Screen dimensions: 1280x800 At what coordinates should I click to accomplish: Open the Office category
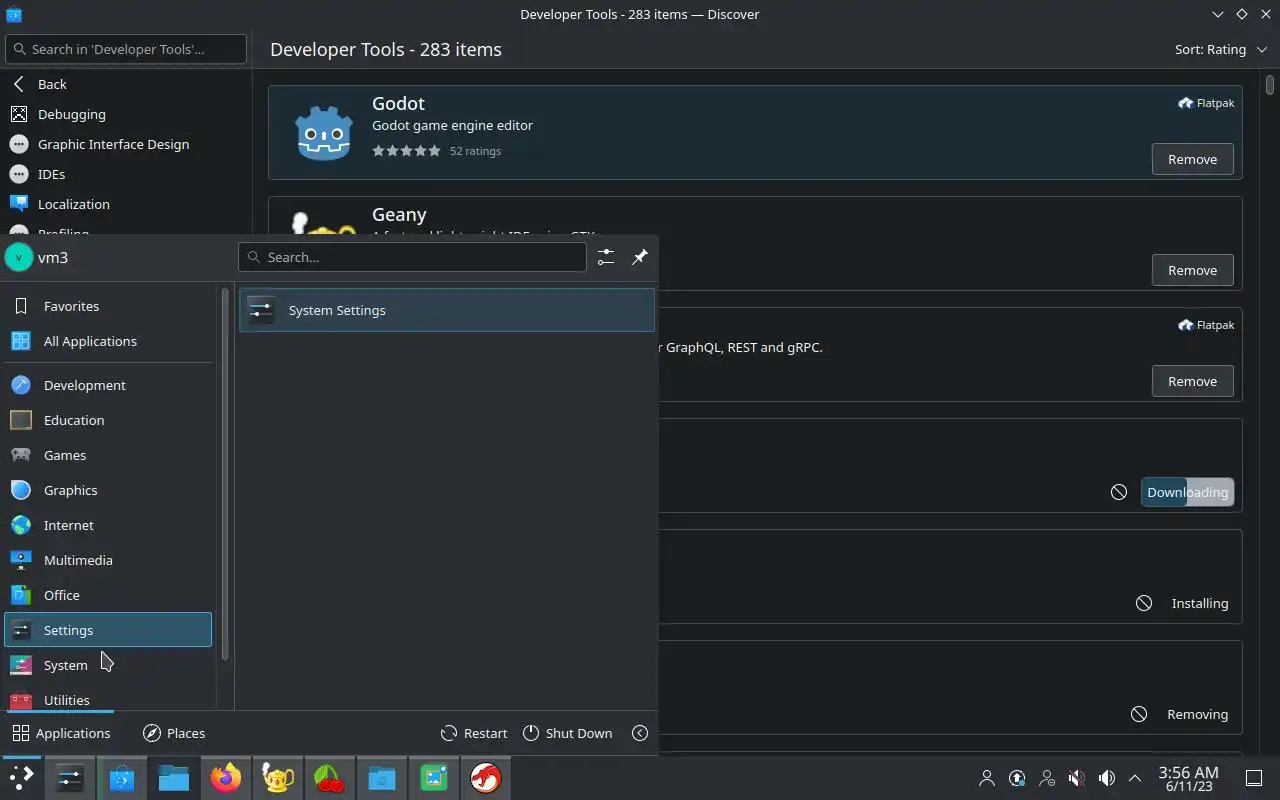coord(108,595)
